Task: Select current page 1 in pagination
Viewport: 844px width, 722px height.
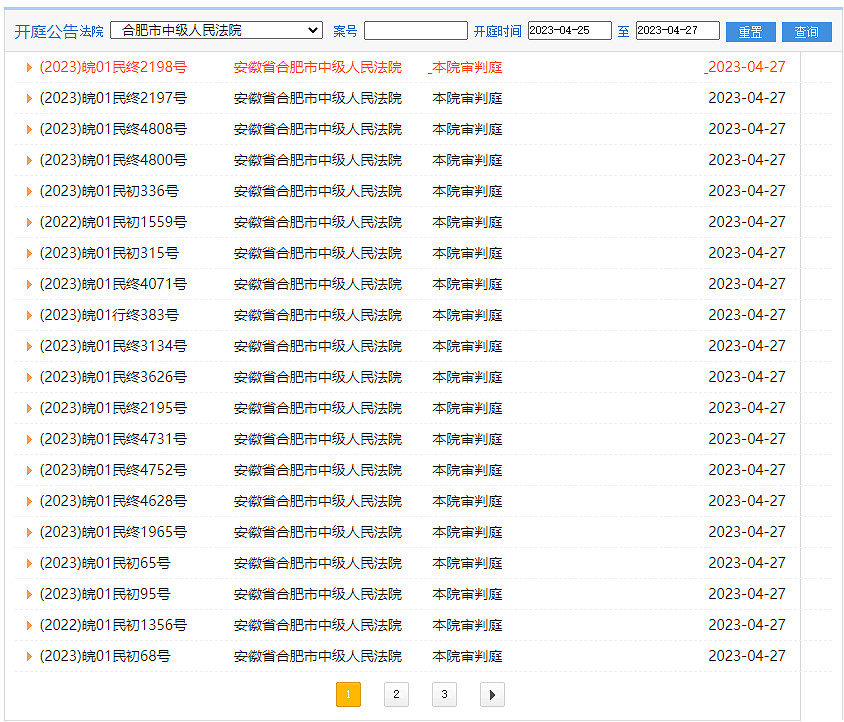Action: click(348, 694)
